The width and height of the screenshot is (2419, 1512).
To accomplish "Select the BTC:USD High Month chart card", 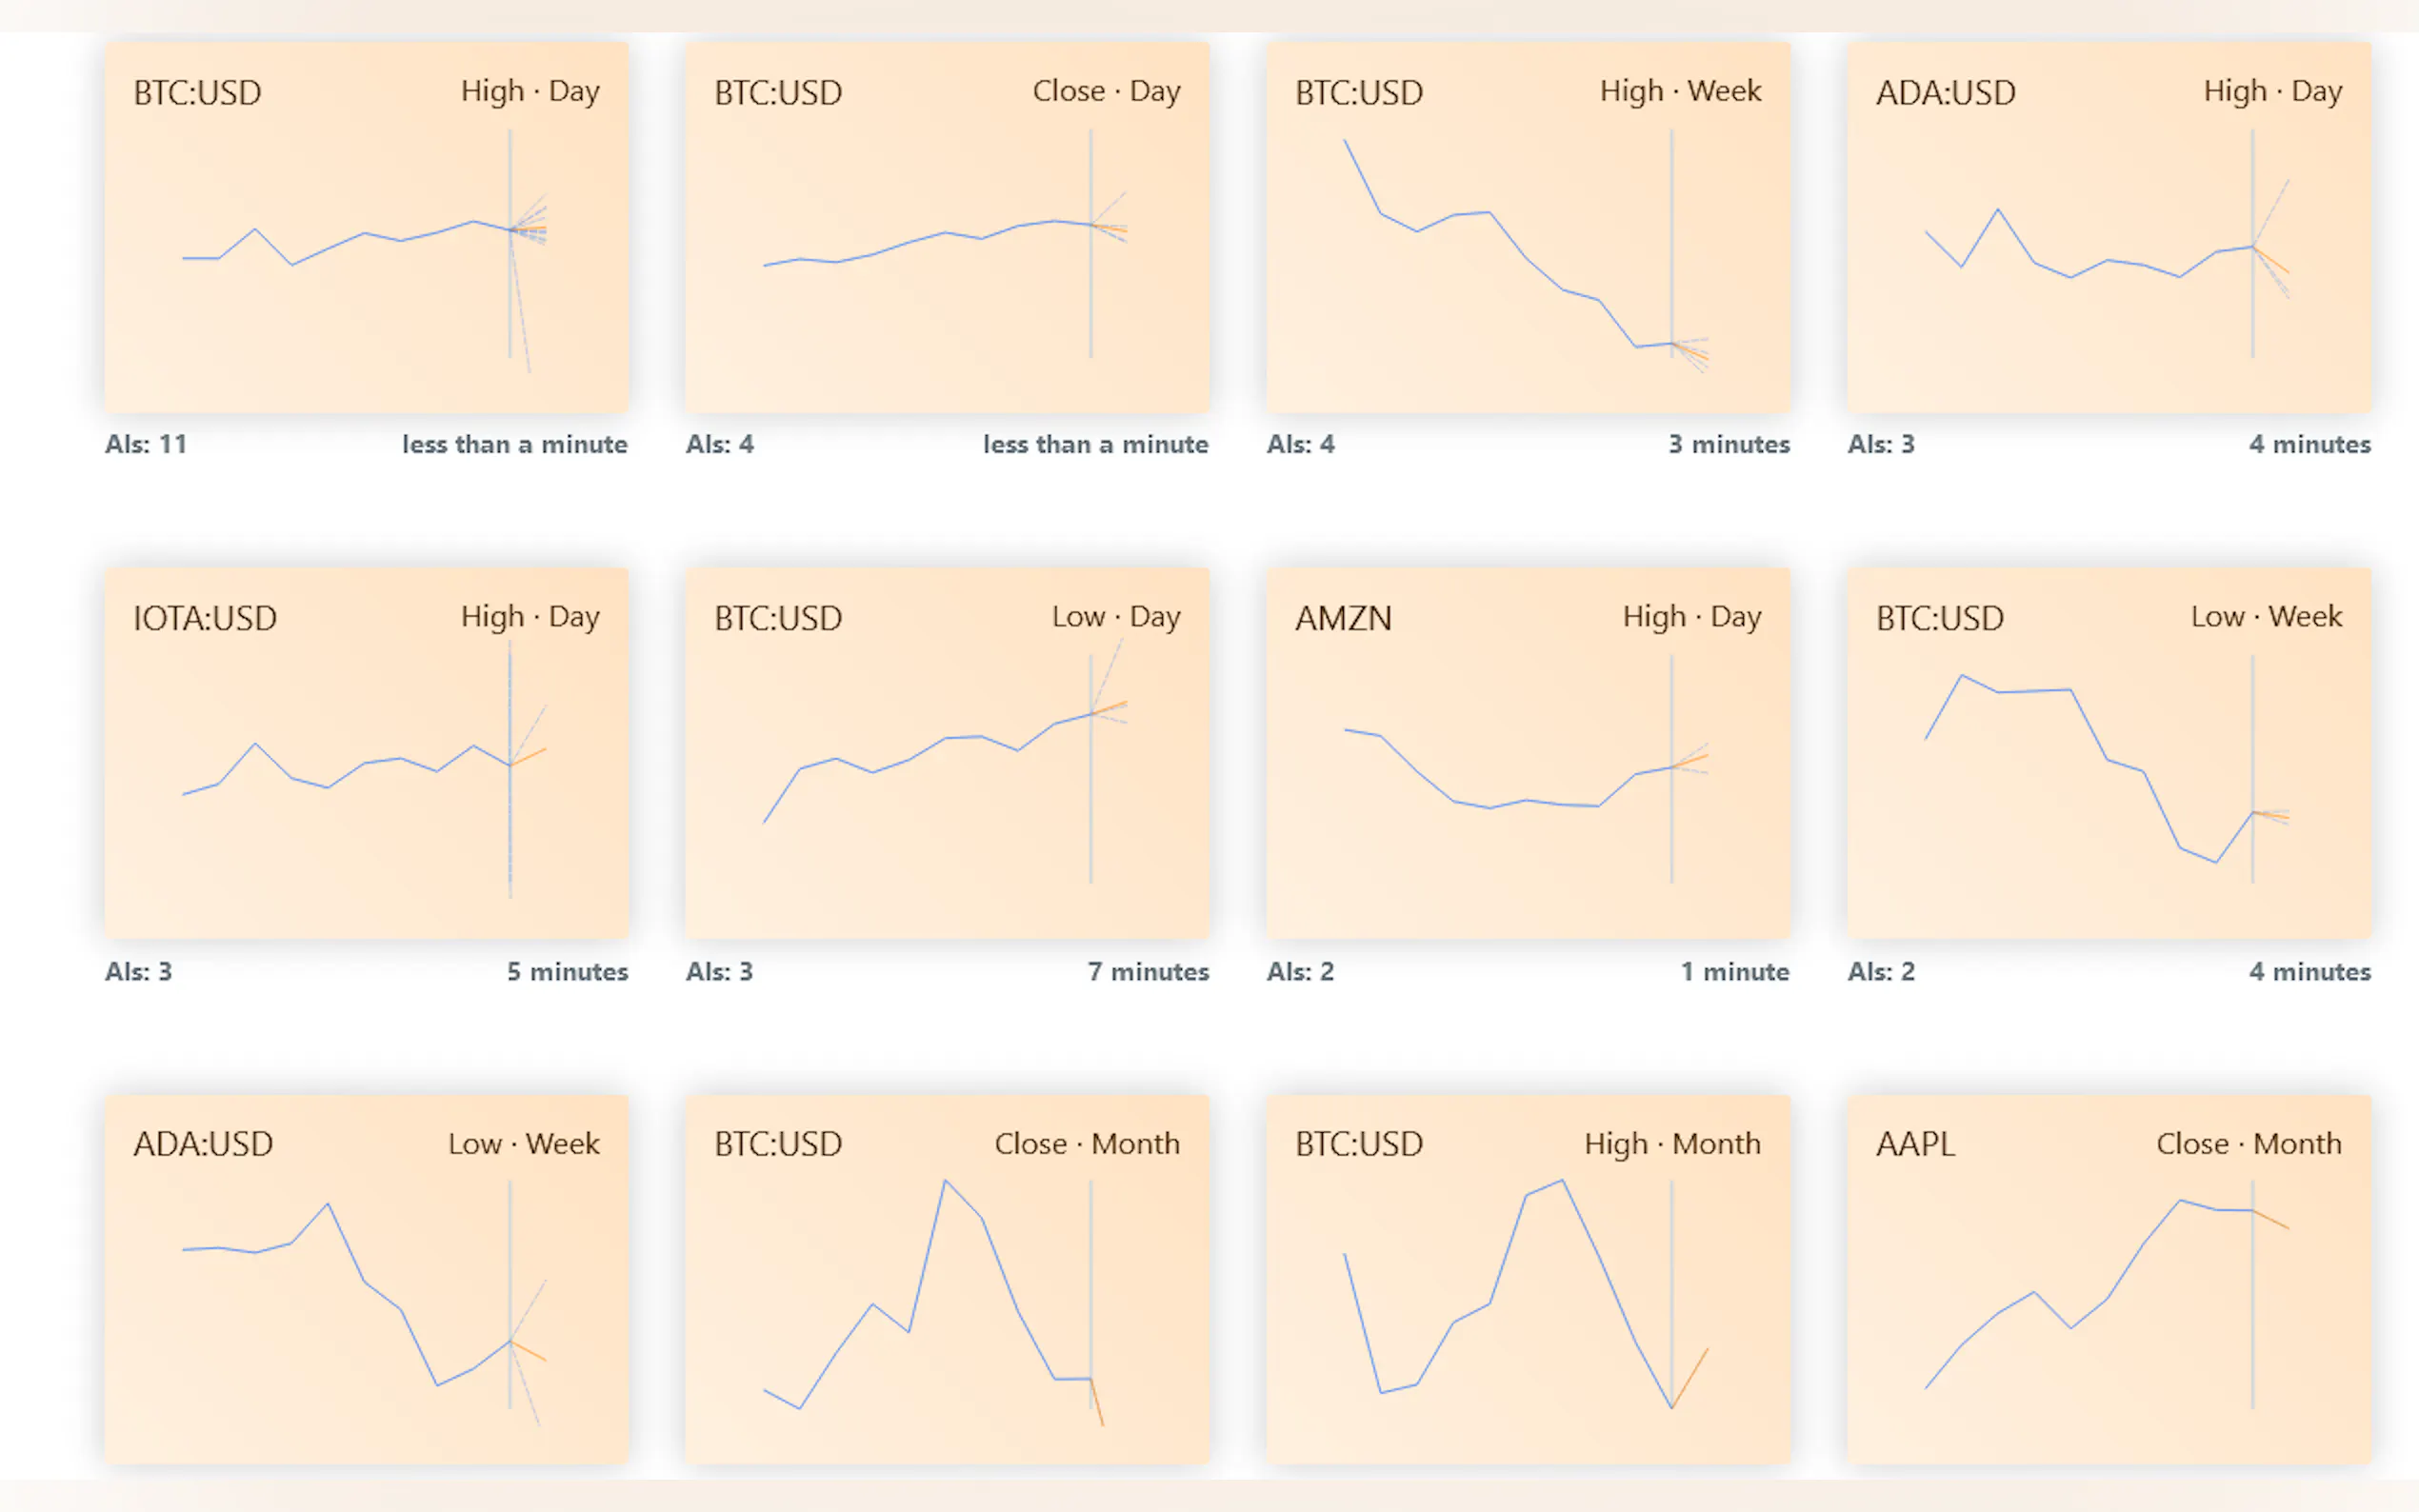I will 1528,1279.
